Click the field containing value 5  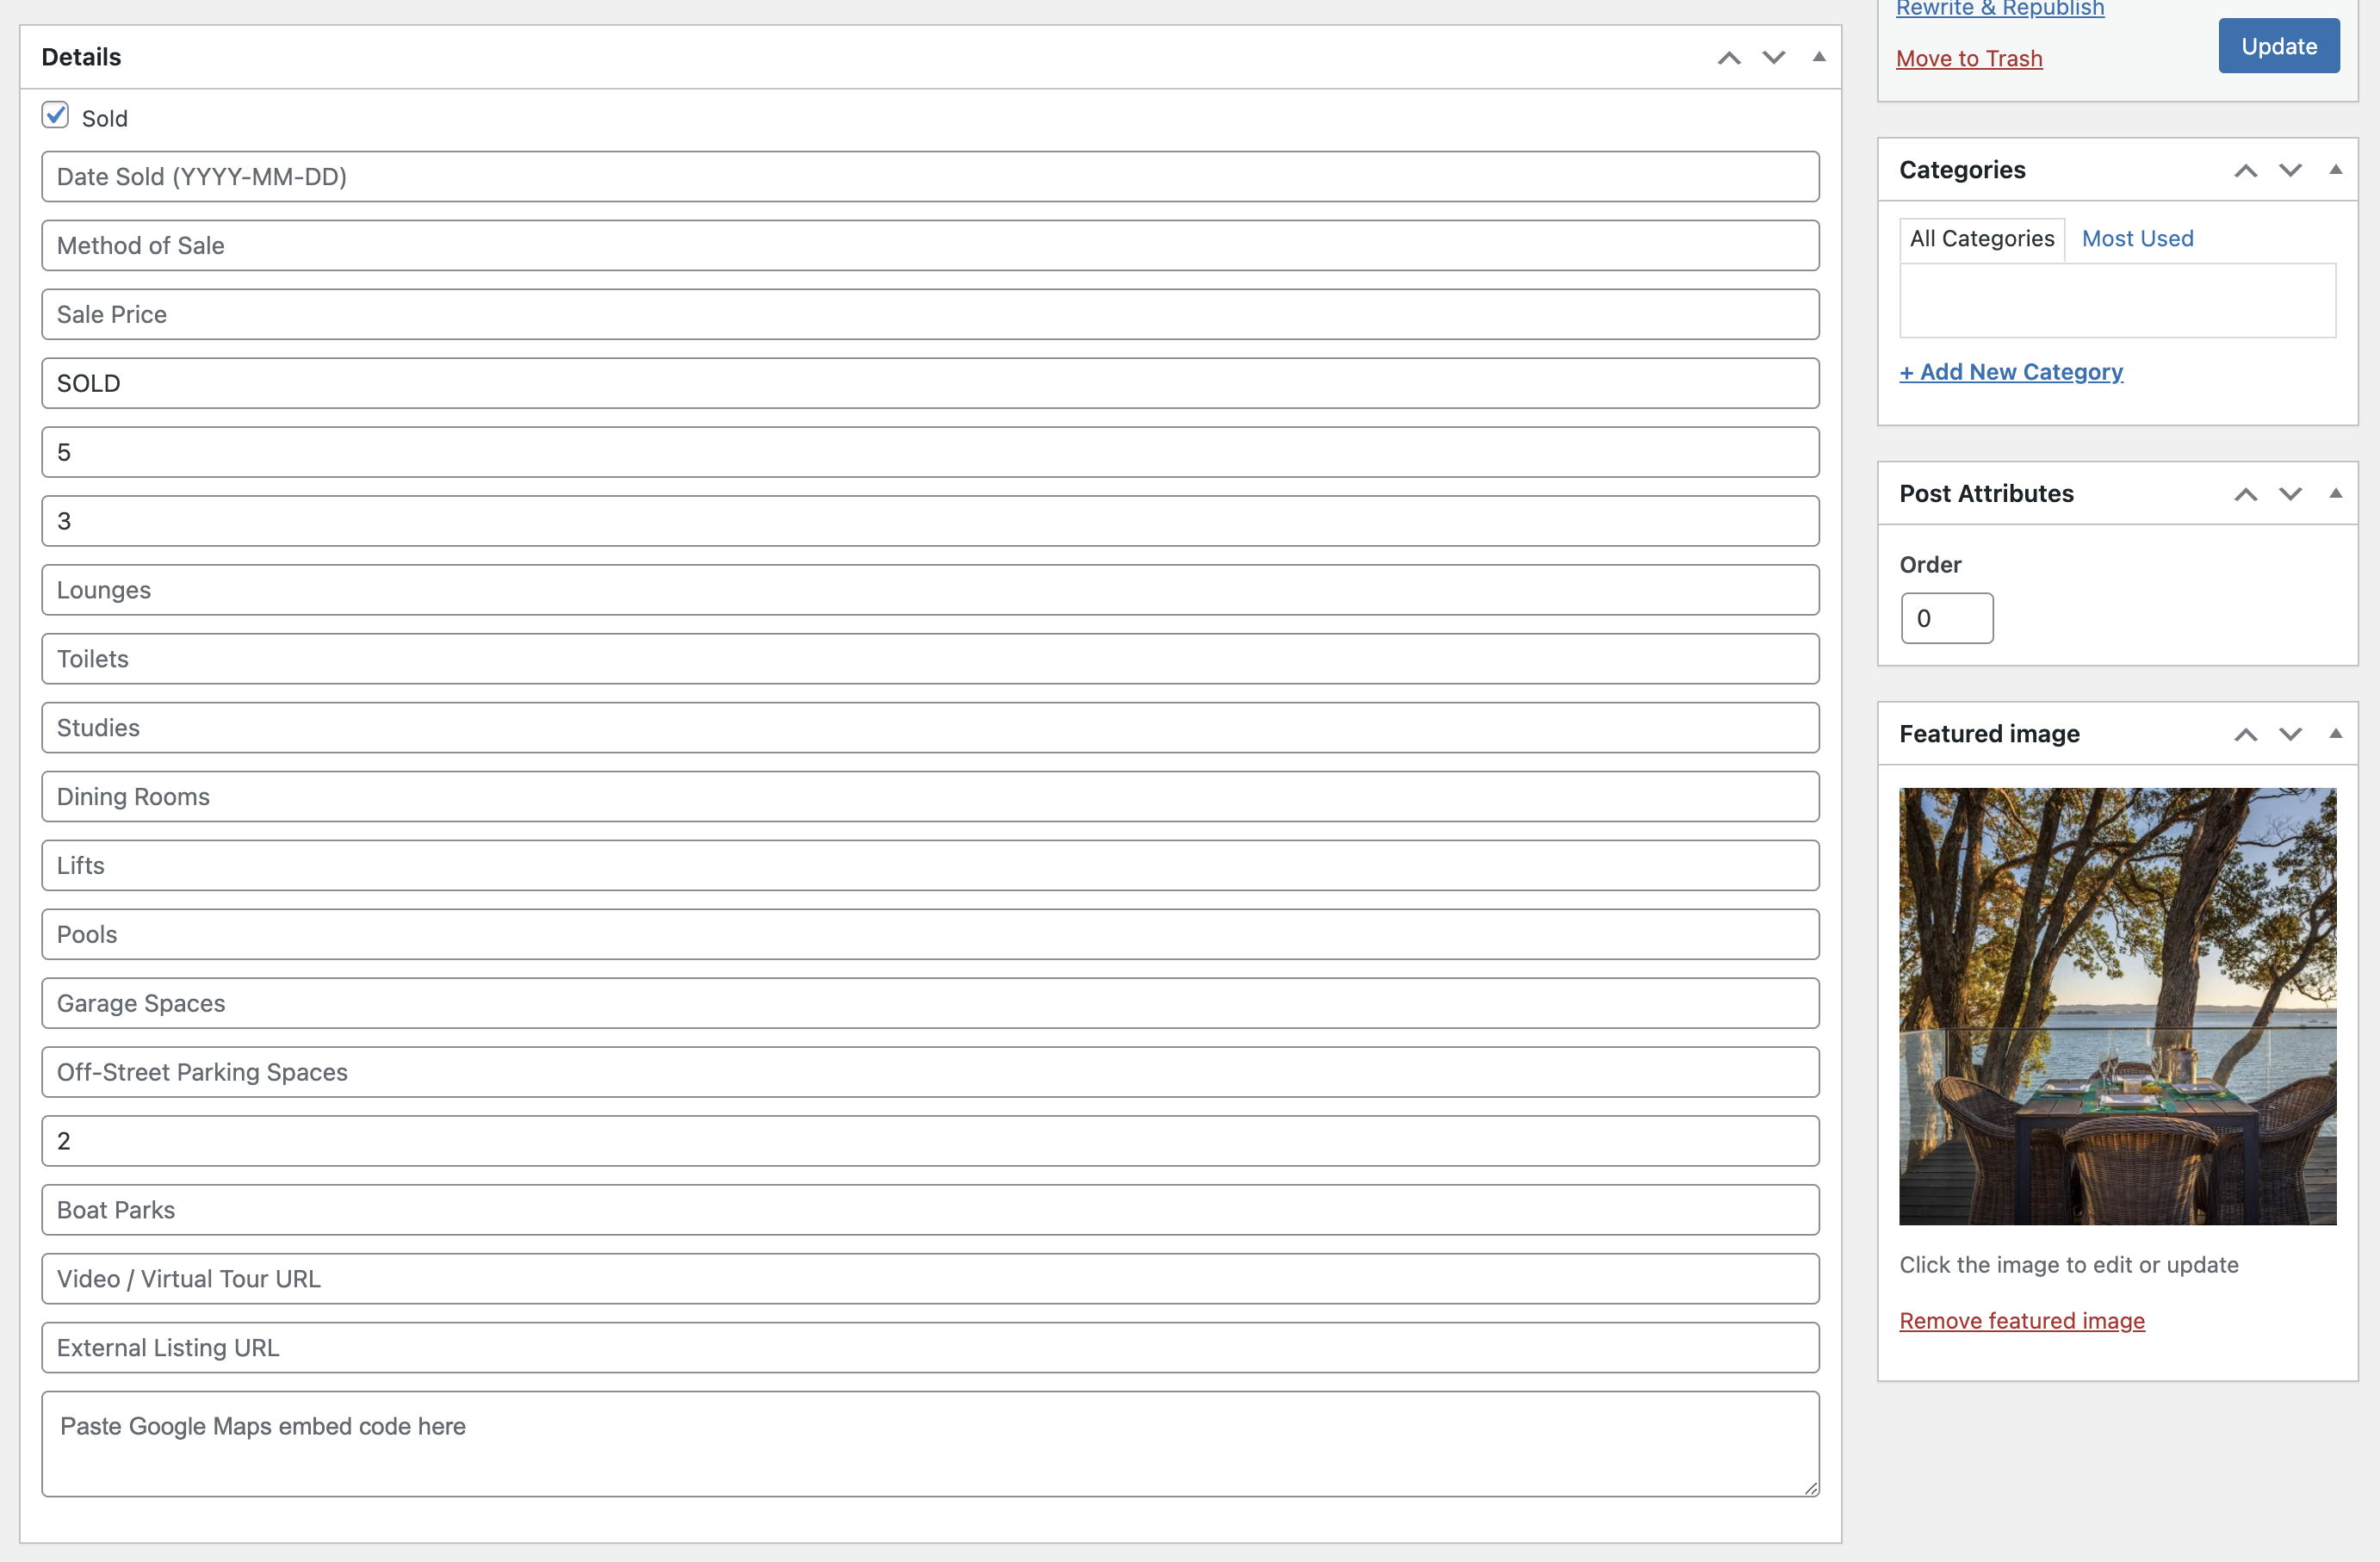(930, 453)
